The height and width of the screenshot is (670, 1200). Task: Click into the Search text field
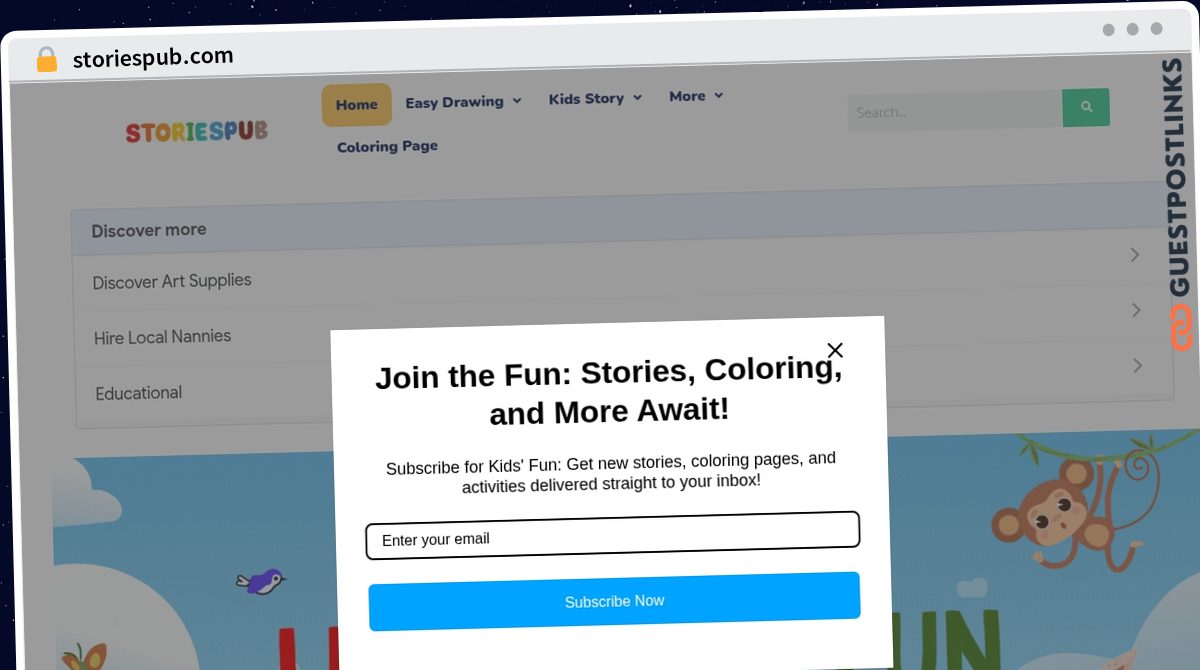pyautogui.click(x=955, y=111)
